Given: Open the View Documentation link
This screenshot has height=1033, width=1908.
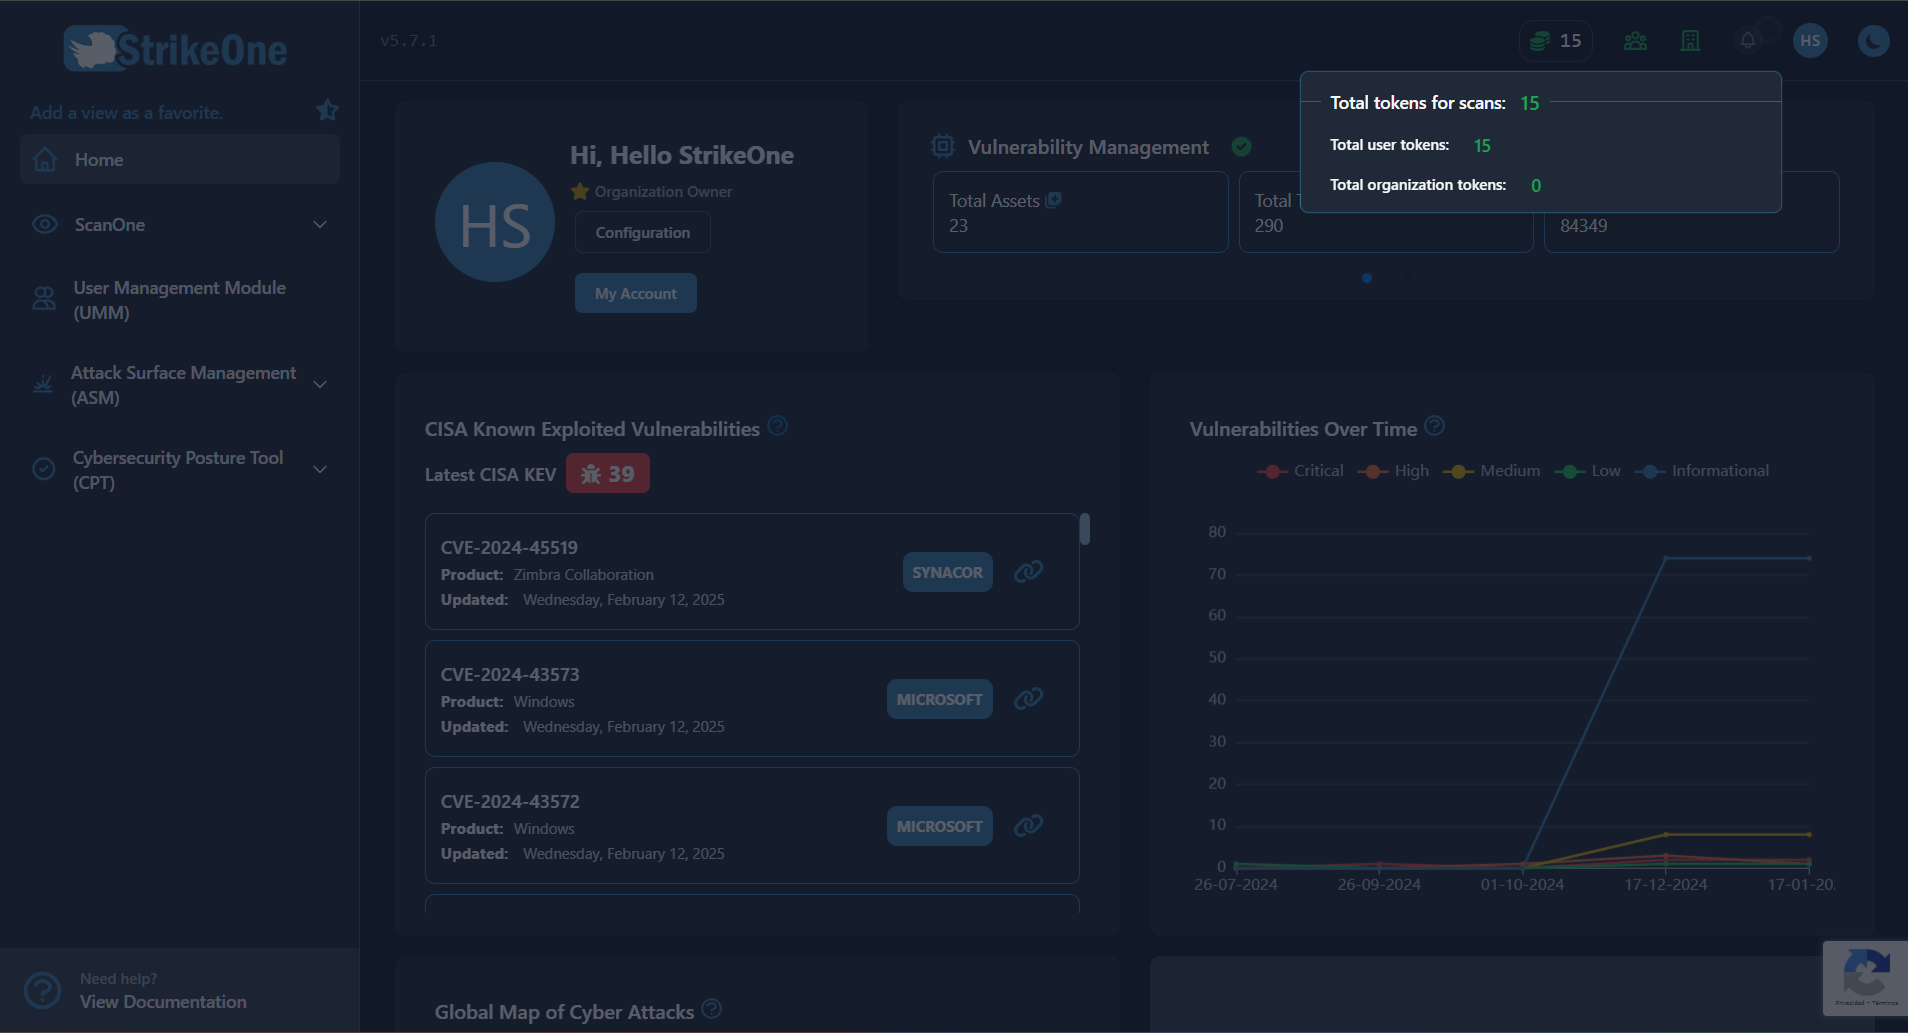Looking at the screenshot, I should pos(162,1001).
